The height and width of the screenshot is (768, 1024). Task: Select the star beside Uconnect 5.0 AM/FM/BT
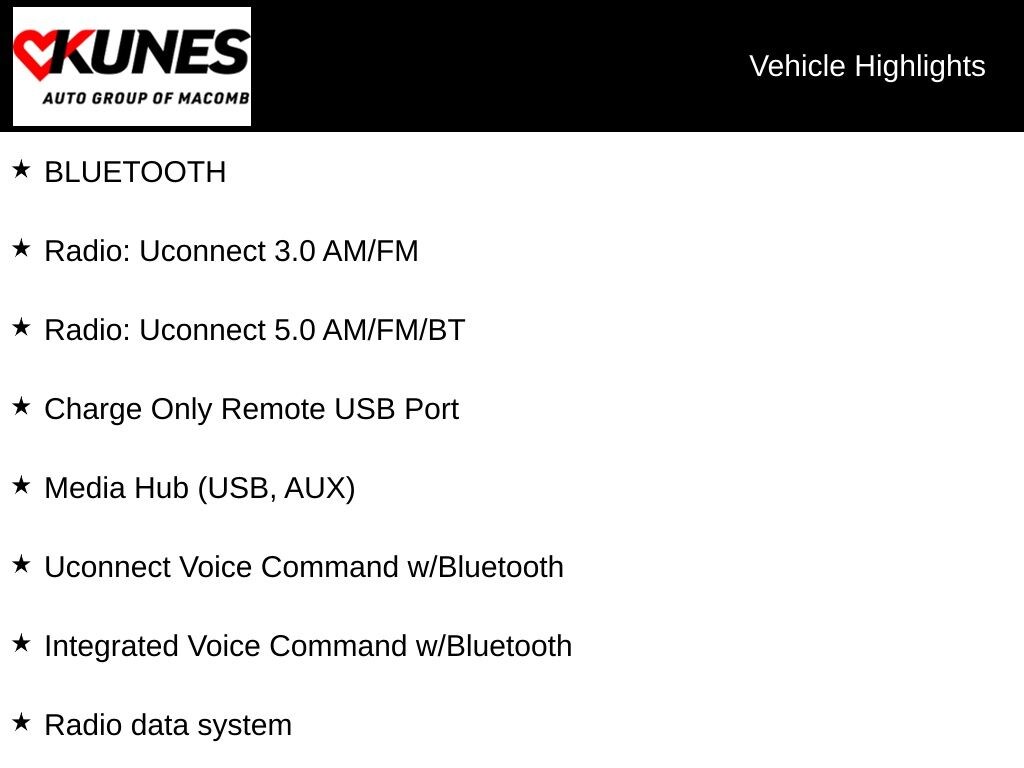(21, 328)
